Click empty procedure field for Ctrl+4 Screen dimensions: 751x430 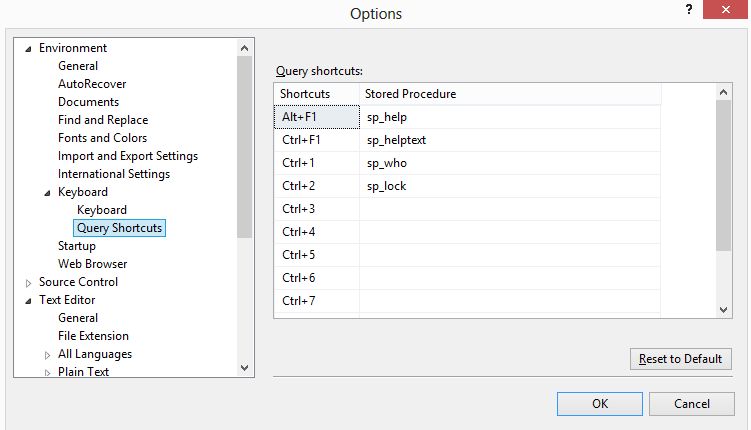[x=510, y=232]
